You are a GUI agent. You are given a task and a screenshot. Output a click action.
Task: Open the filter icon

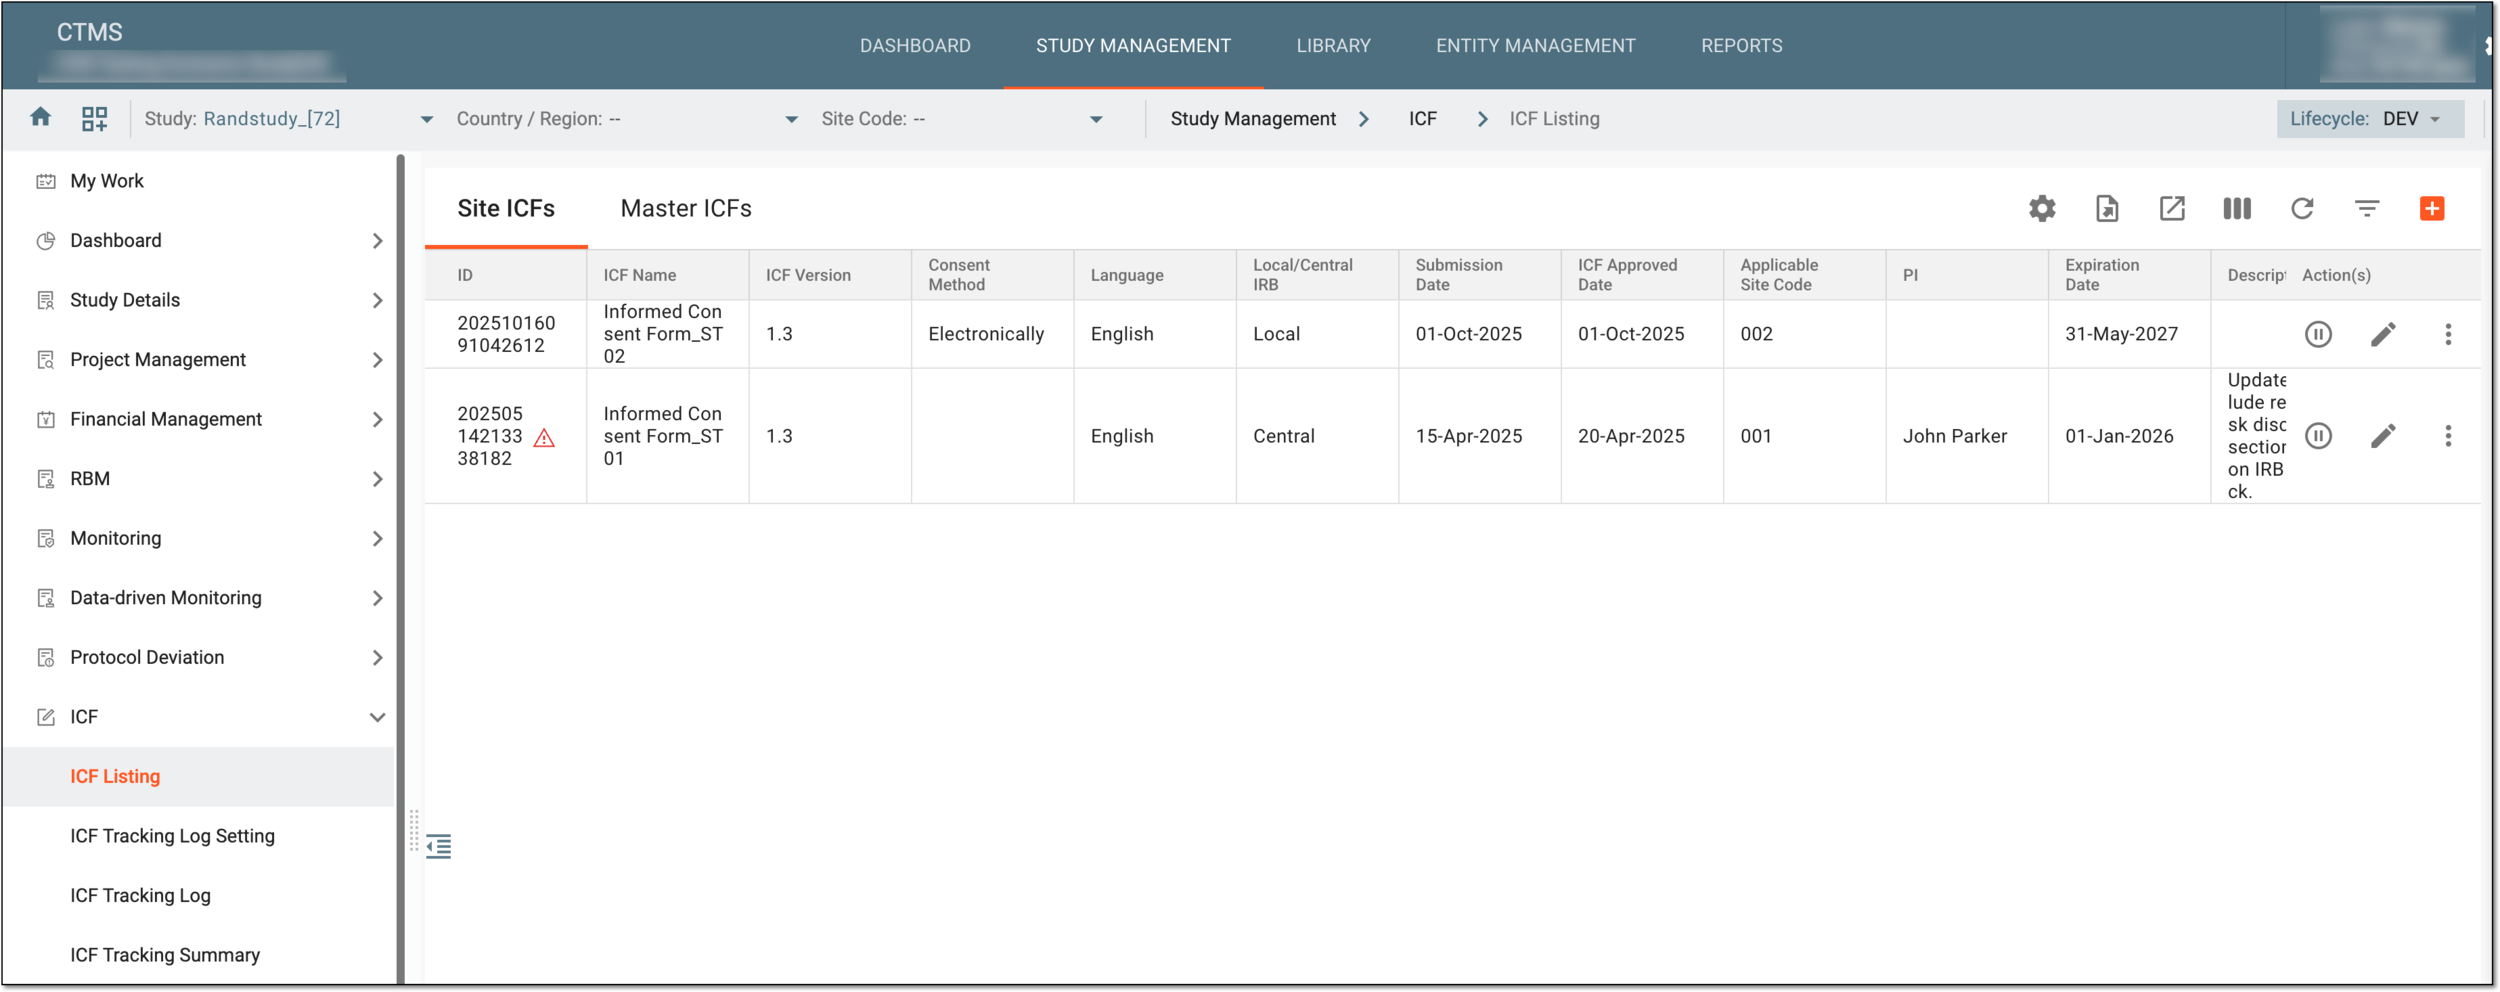click(x=2367, y=208)
